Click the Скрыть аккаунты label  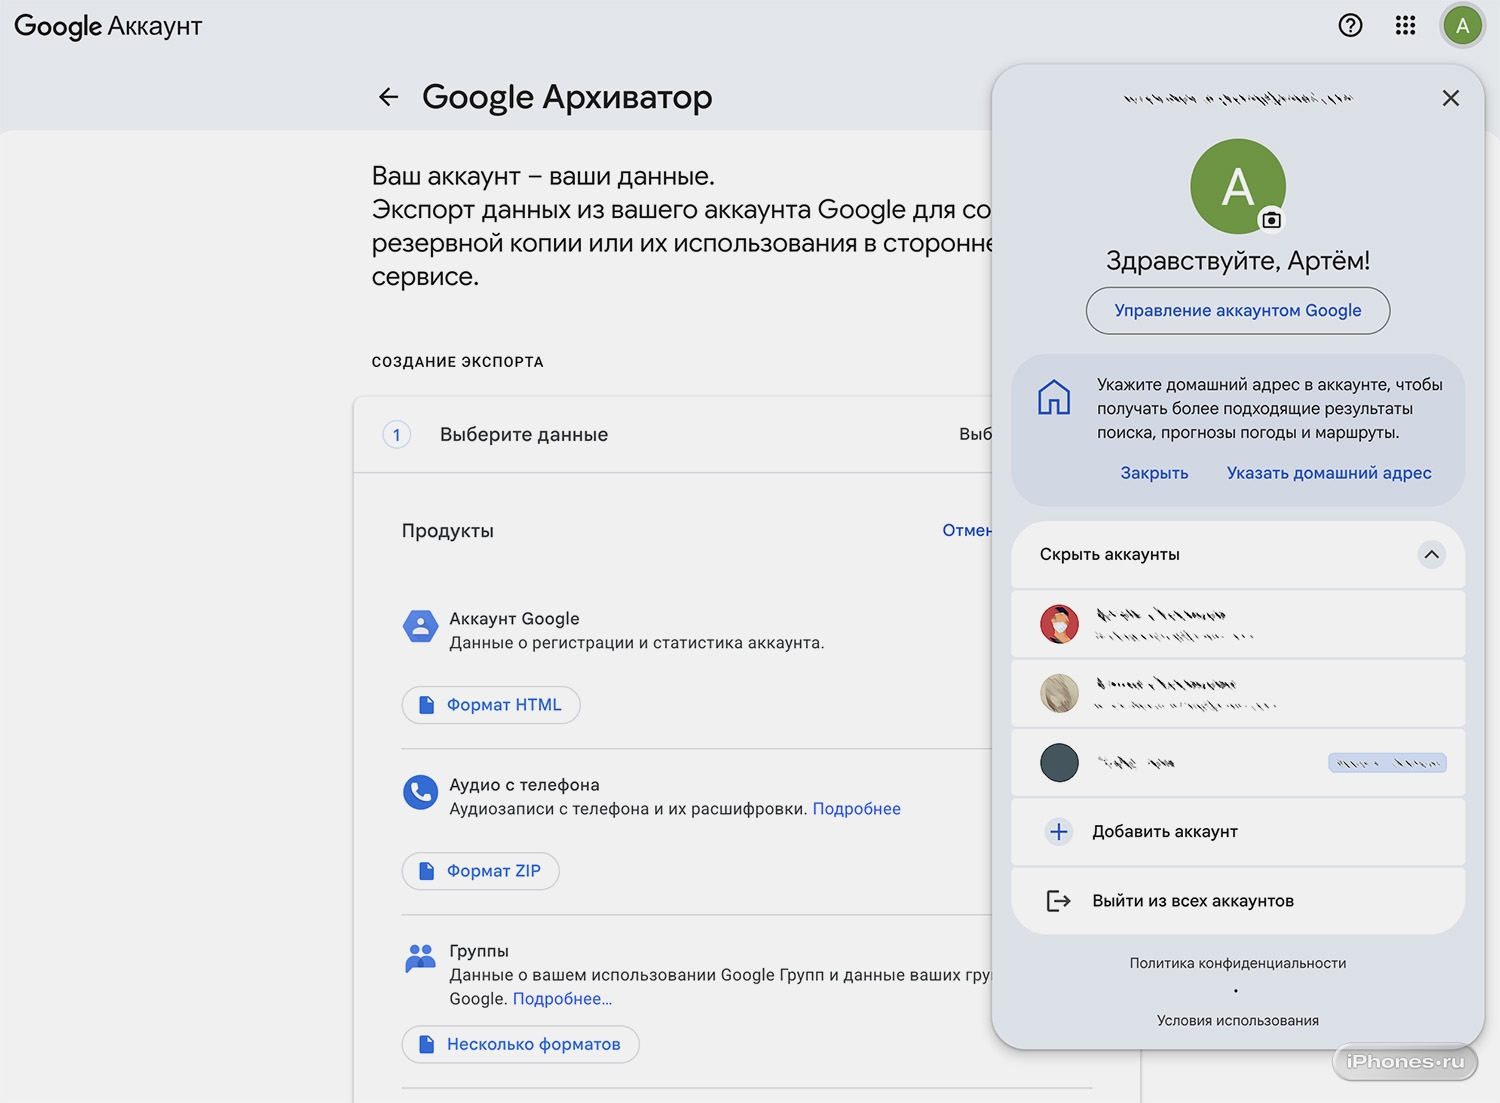(1110, 554)
